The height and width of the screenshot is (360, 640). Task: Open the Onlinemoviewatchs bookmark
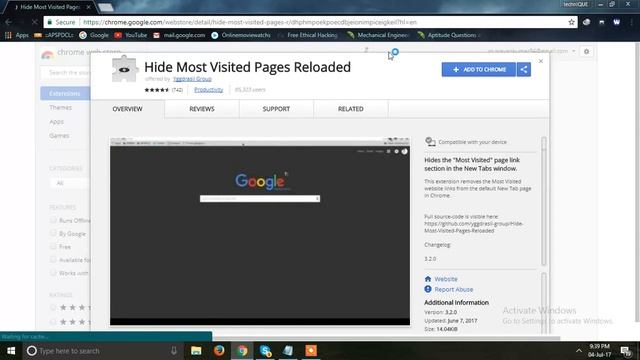[x=241, y=35]
